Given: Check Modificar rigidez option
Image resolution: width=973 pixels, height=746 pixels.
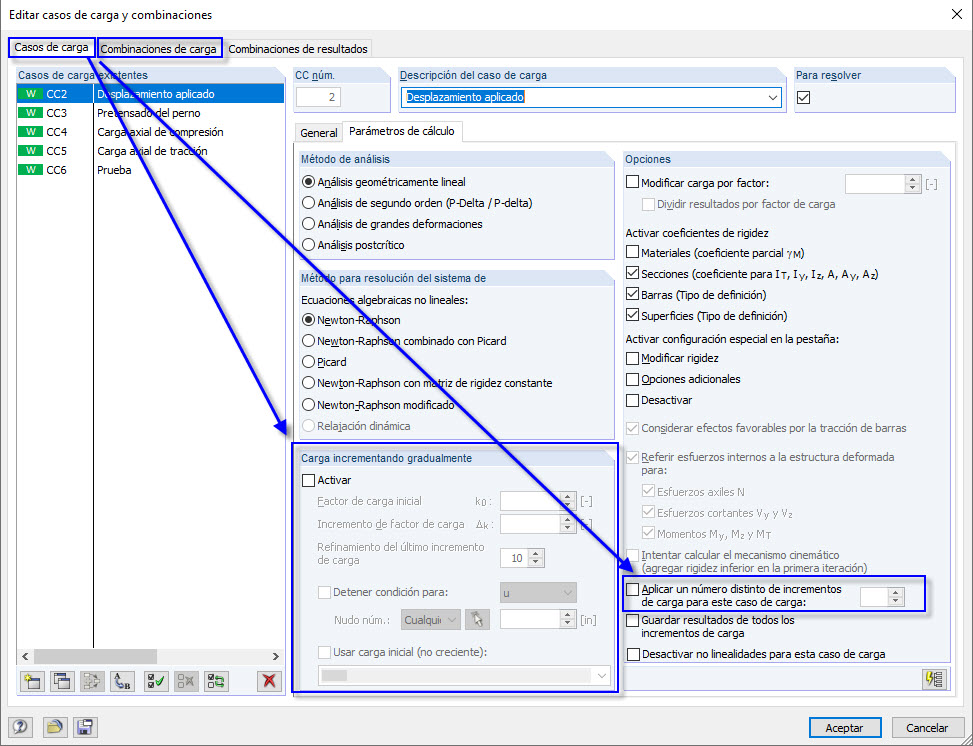Looking at the screenshot, I should pyautogui.click(x=632, y=358).
